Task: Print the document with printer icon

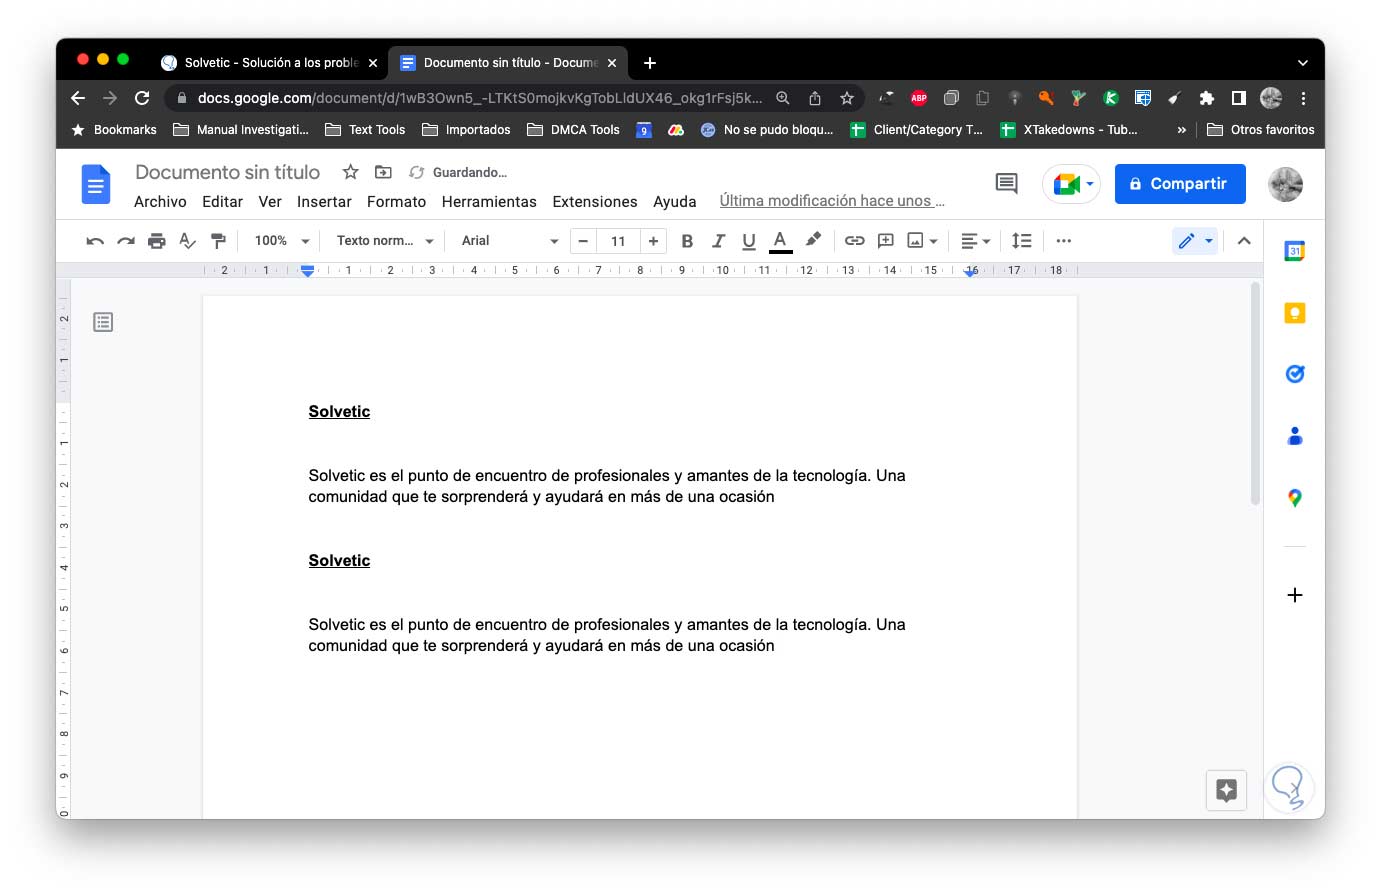Action: tap(157, 241)
